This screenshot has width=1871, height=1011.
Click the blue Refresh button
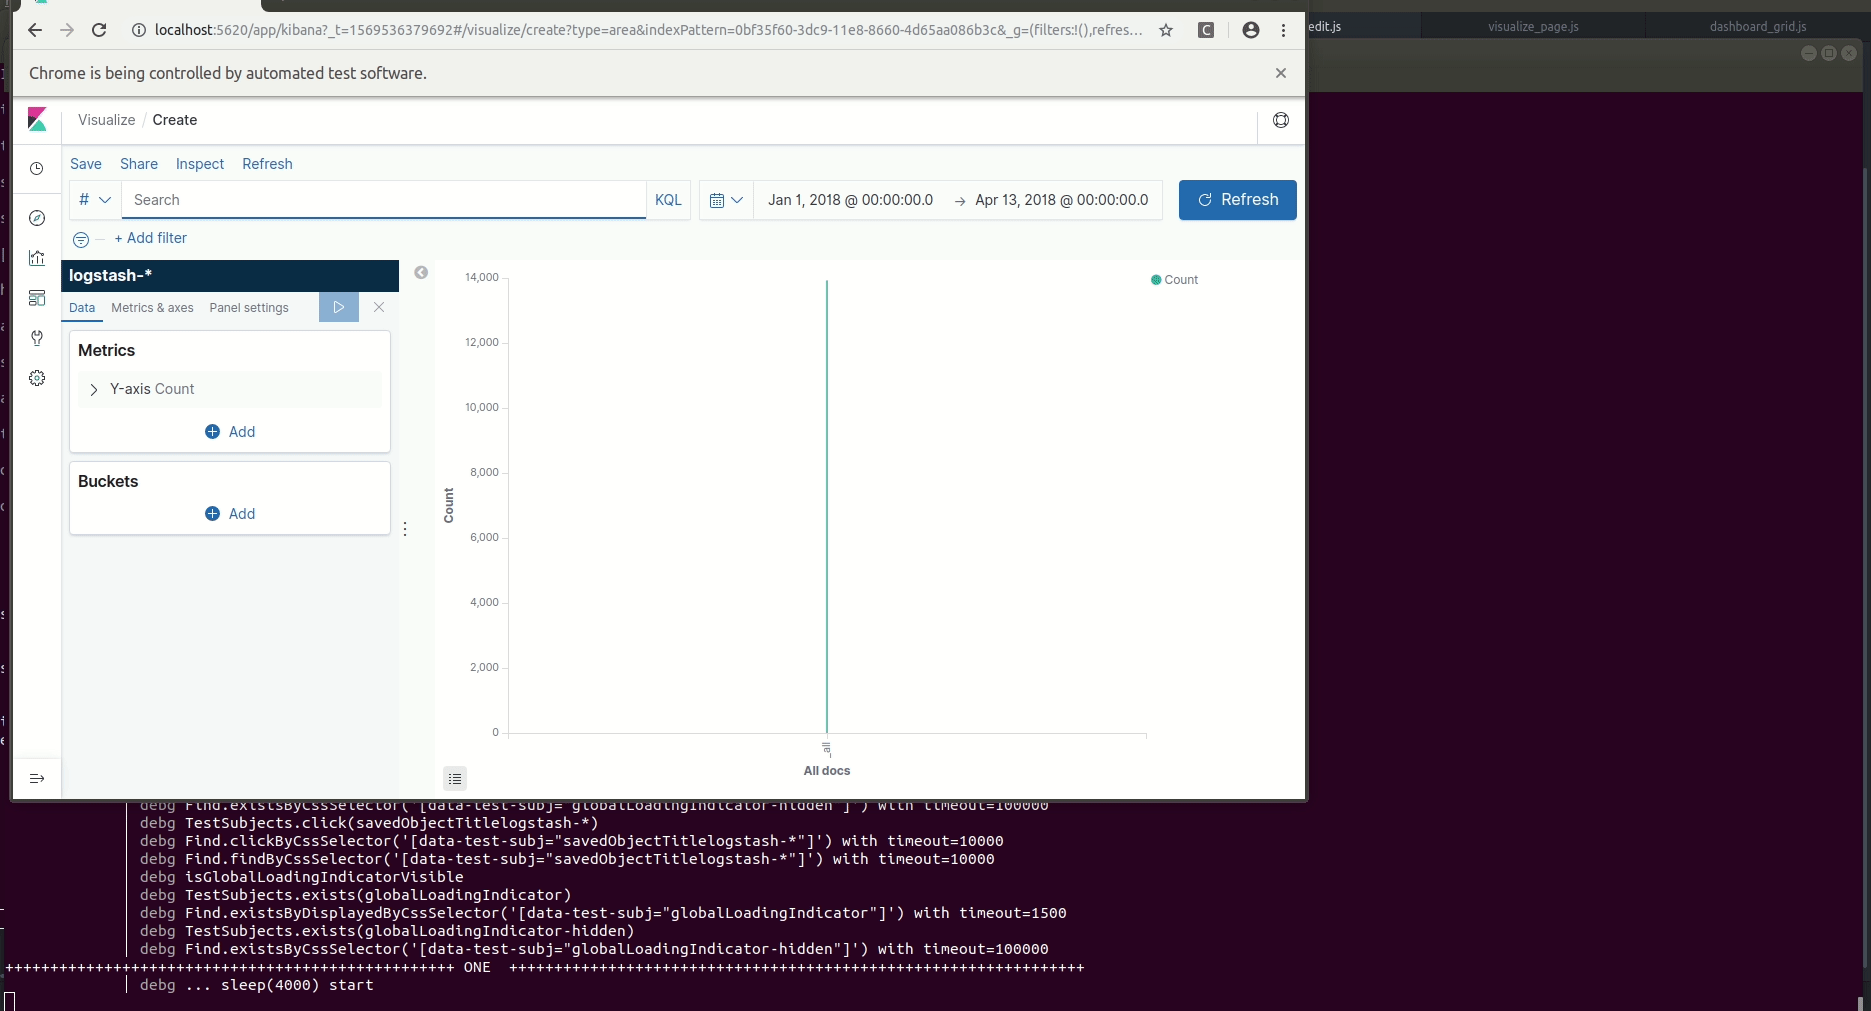click(1237, 200)
